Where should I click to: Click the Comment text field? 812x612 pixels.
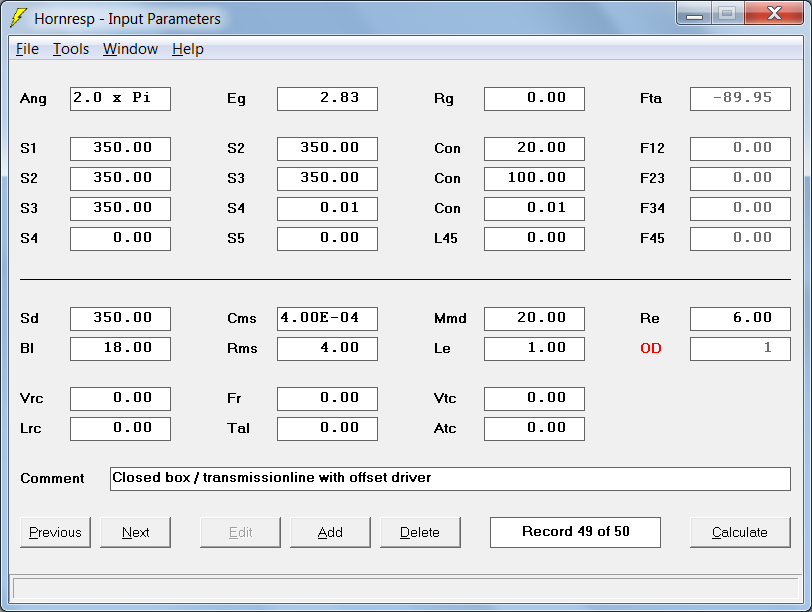tap(450, 479)
